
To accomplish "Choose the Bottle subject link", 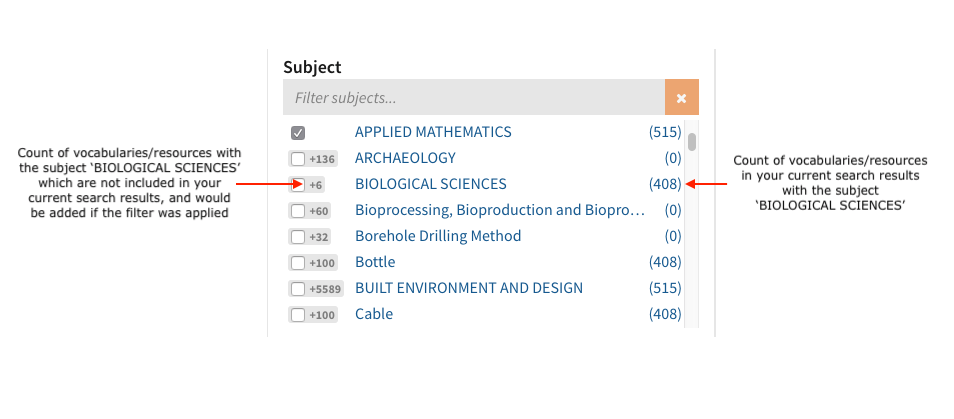I will tap(375, 262).
